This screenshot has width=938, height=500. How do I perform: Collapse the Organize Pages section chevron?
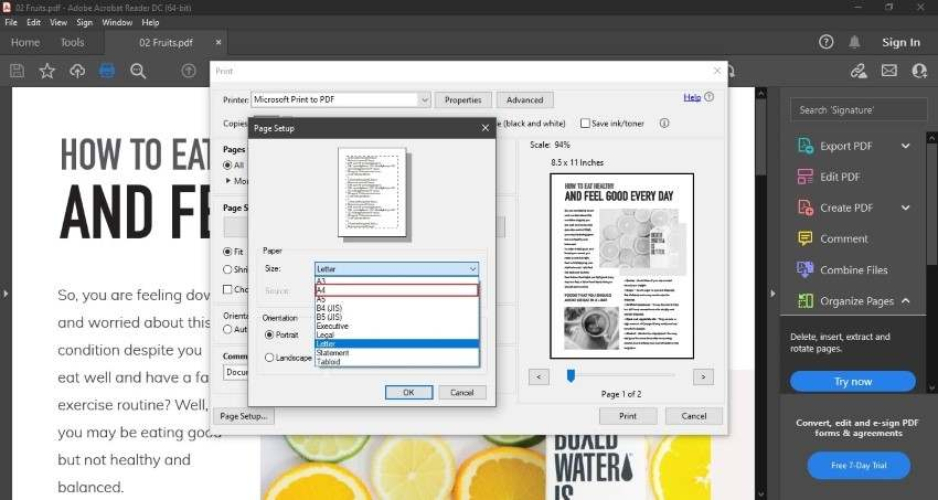click(905, 301)
